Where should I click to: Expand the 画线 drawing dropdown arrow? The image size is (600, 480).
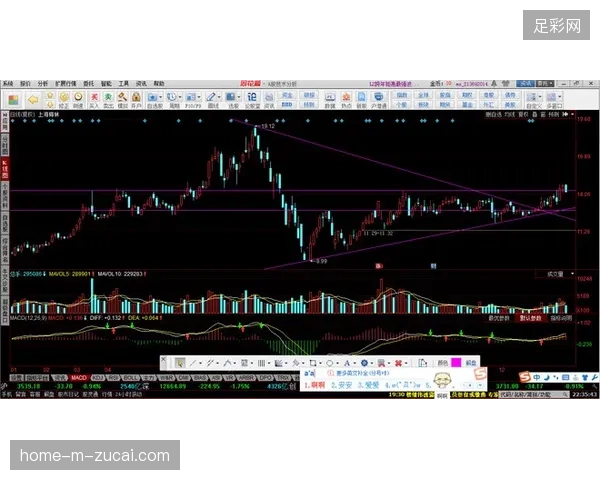pos(219,97)
